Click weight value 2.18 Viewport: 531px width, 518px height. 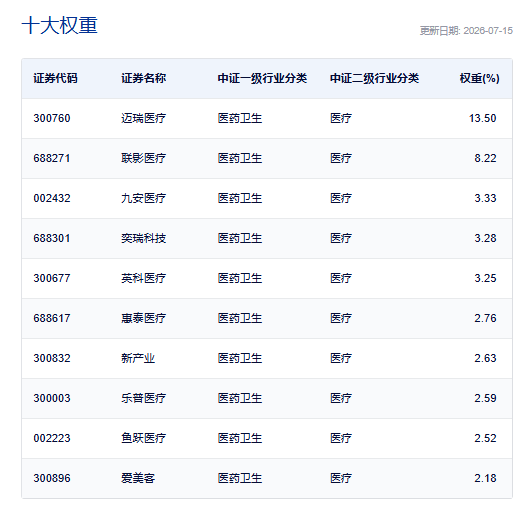[485, 478]
